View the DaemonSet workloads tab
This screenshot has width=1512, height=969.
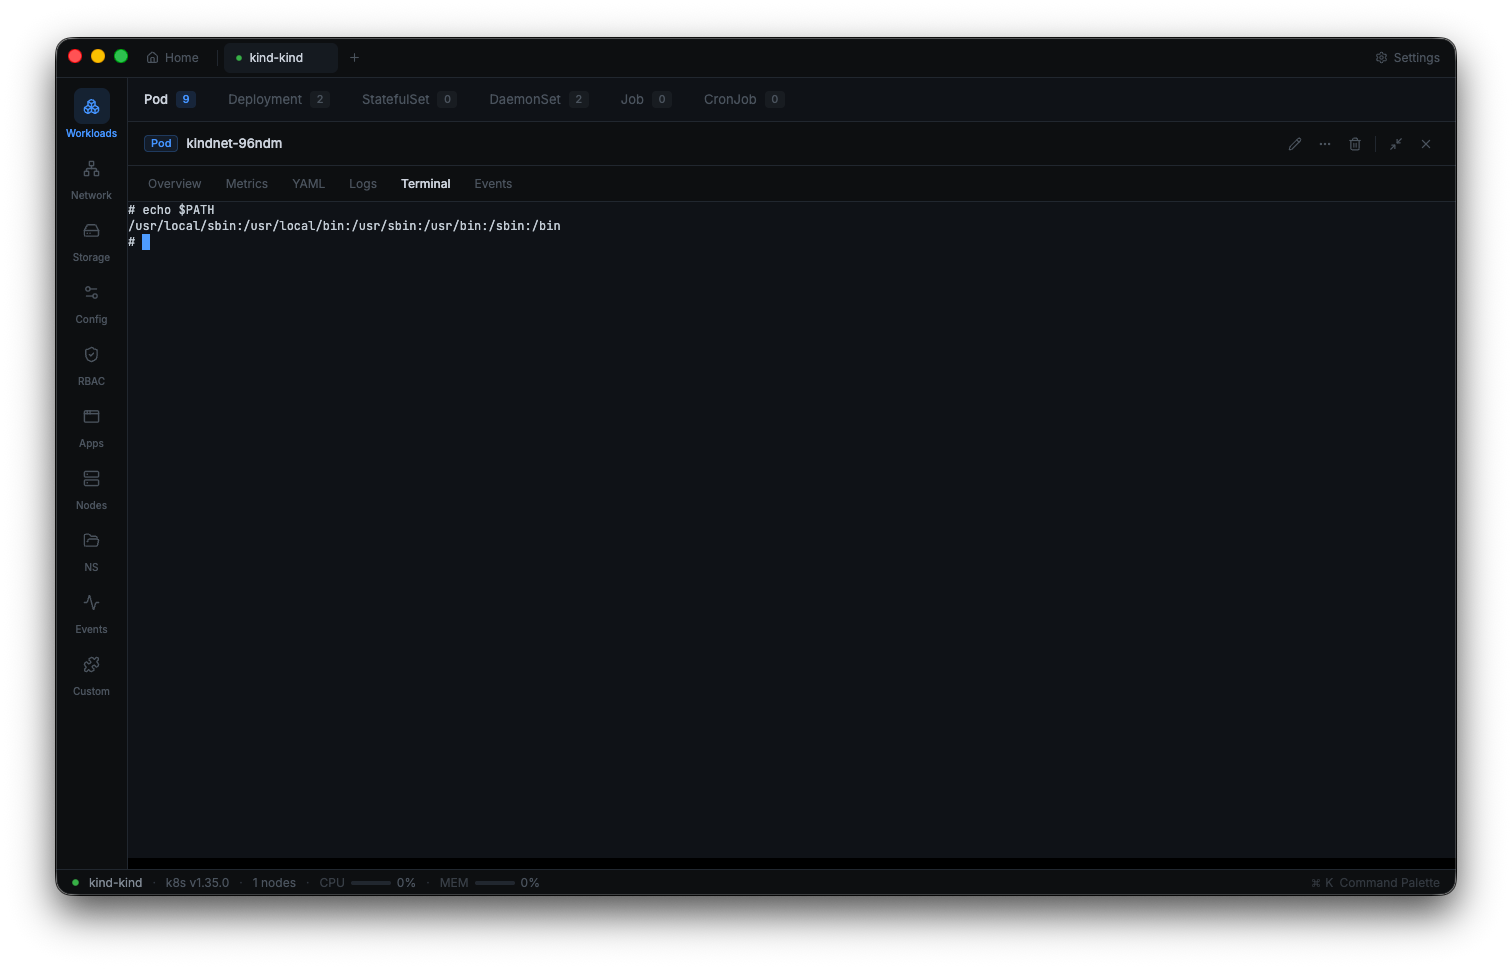point(524,99)
